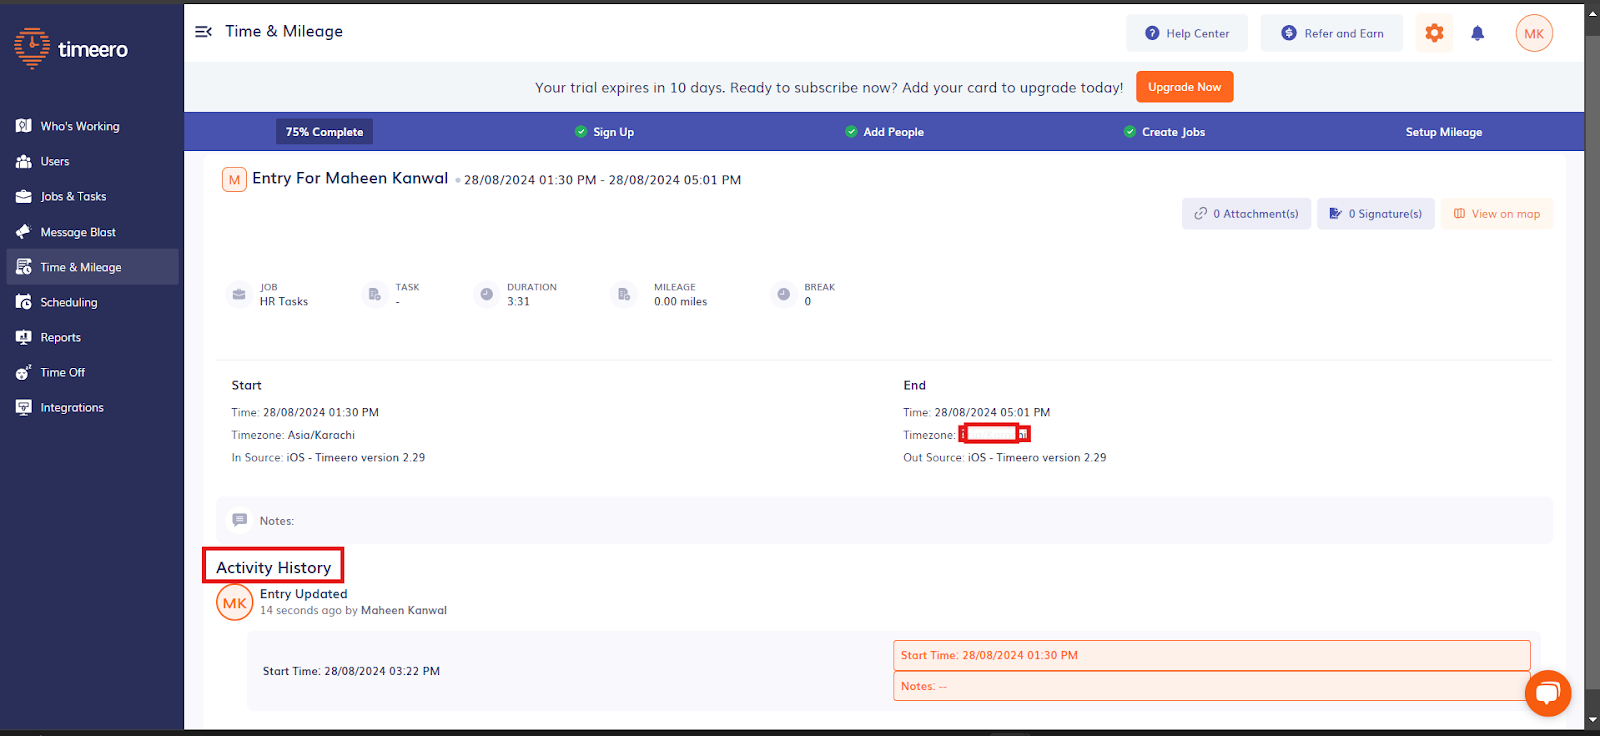The image size is (1600, 736).
Task: Click the Scheduling sidebar icon
Action: 24,302
